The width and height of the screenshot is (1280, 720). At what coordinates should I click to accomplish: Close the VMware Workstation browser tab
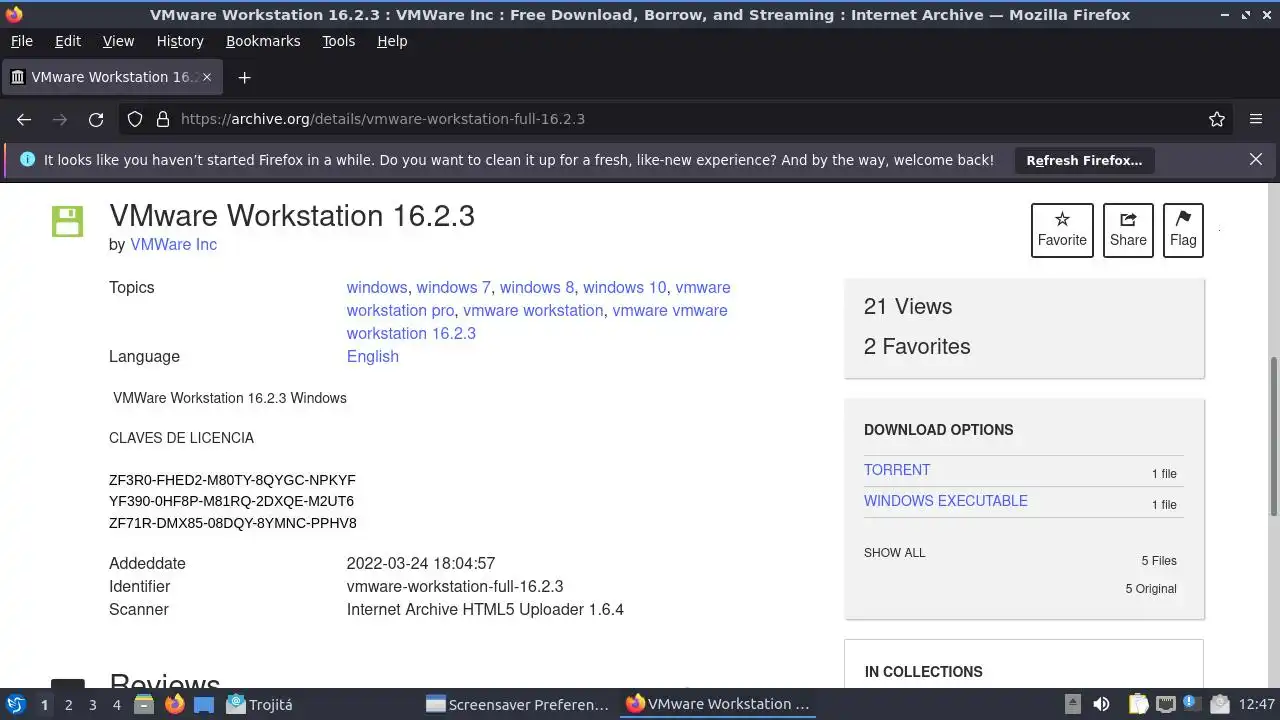tap(207, 77)
